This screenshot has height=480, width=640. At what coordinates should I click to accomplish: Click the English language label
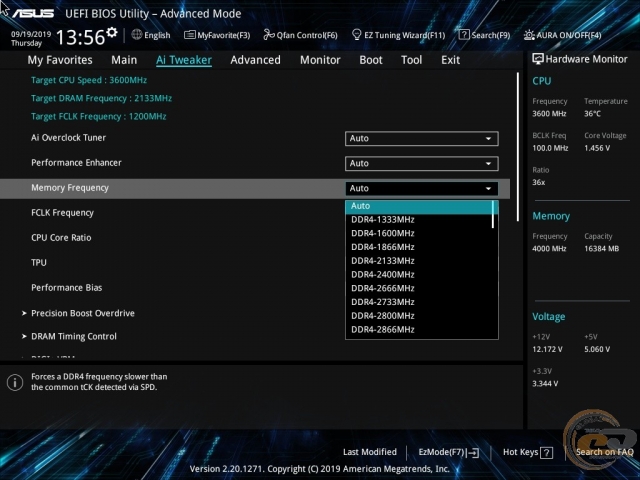pos(157,35)
